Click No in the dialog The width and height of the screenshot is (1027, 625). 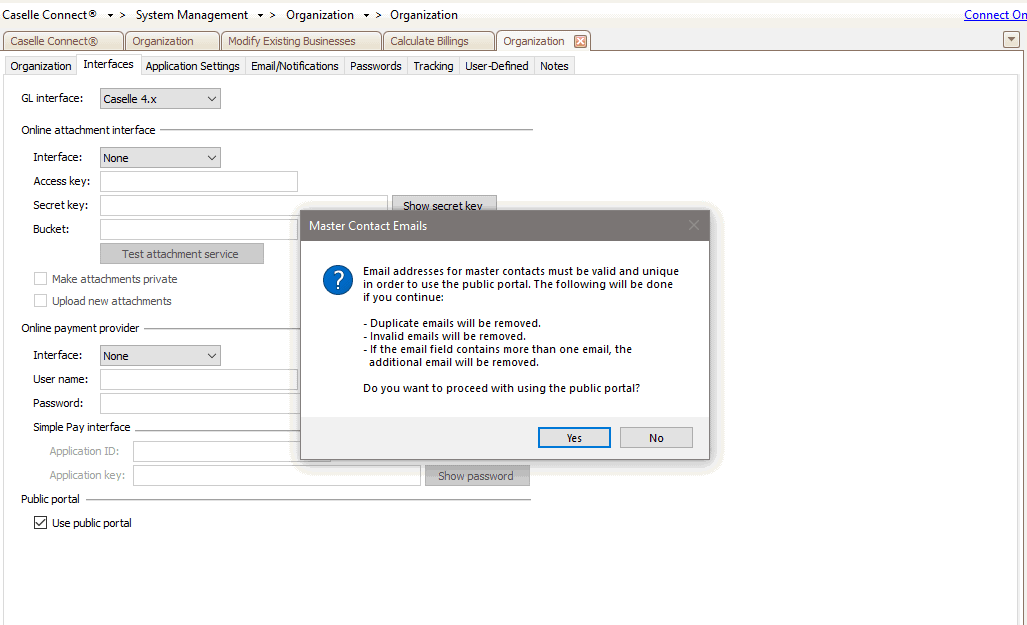coord(656,438)
